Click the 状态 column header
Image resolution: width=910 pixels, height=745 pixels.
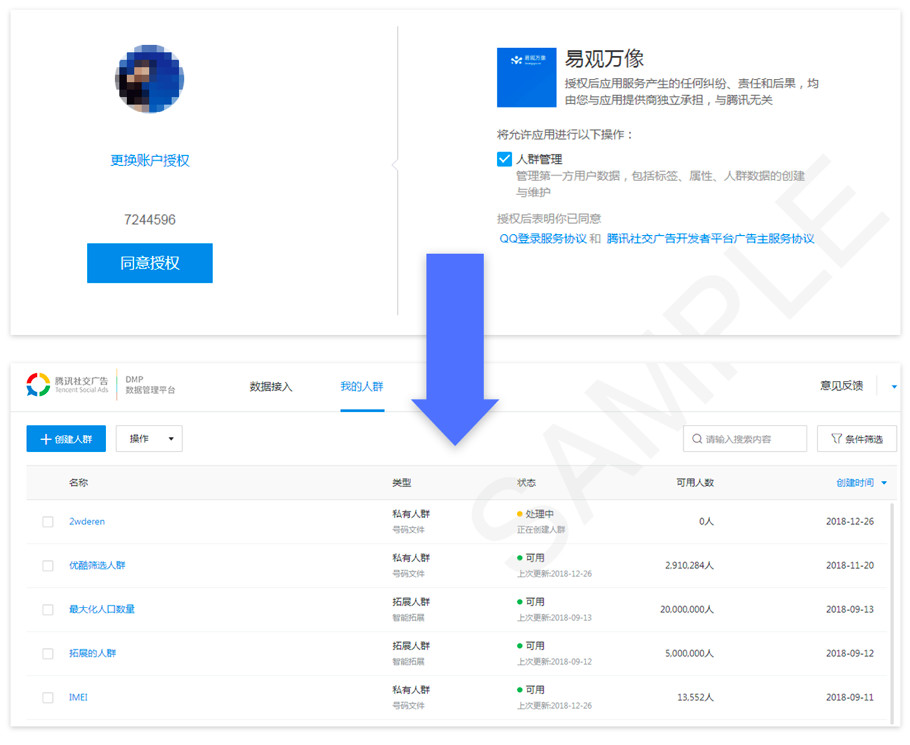tap(526, 483)
